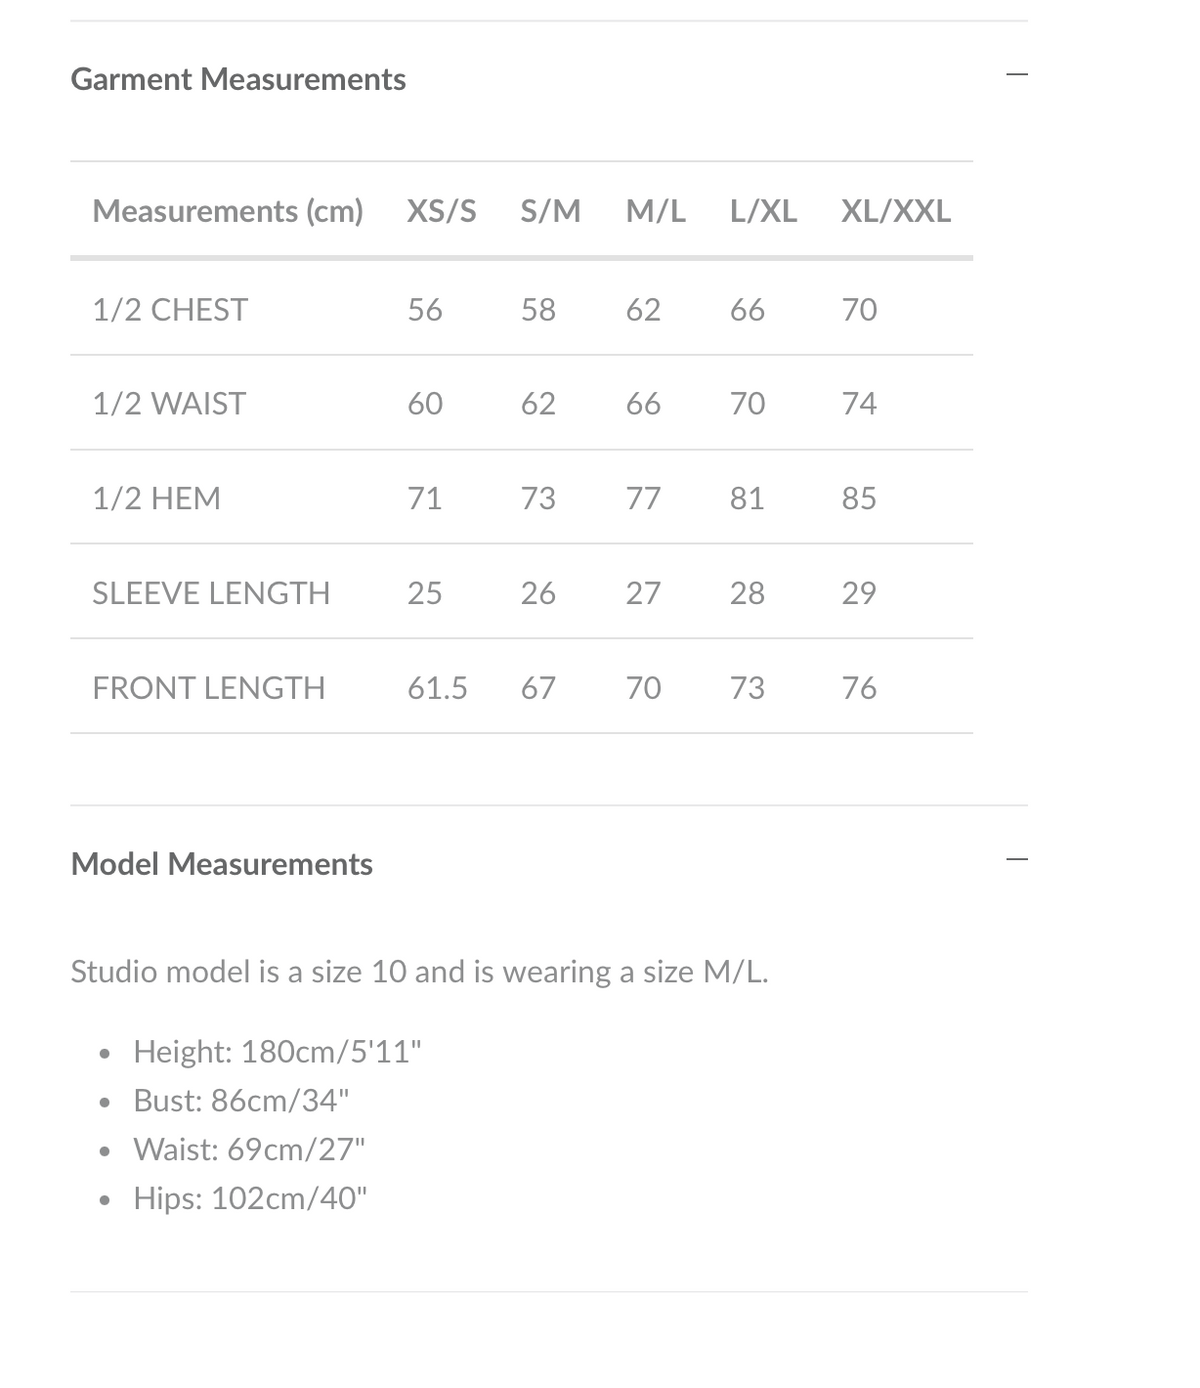This screenshot has height=1388, width=1200.
Task: Select the 1/2 WAIST row label
Action: click(x=169, y=404)
